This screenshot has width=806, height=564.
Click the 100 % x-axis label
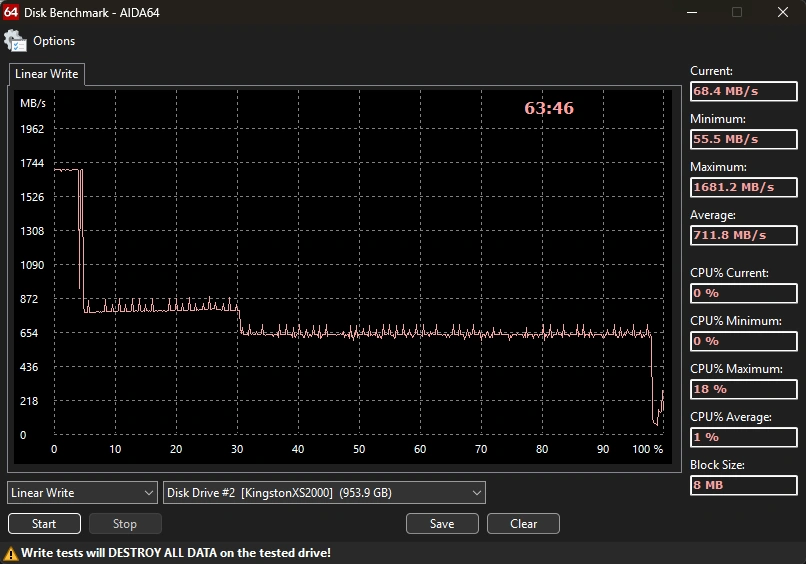647,449
